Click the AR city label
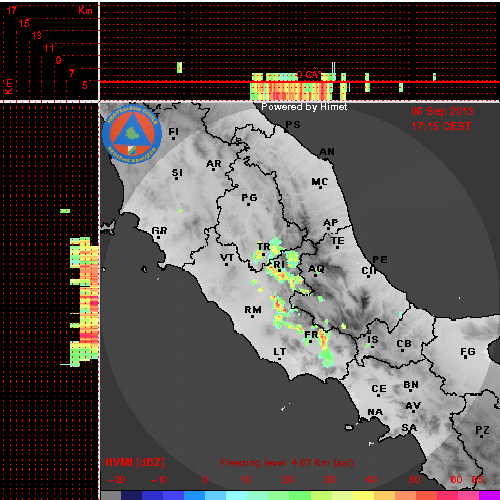This screenshot has height=500, width=500. [214, 164]
